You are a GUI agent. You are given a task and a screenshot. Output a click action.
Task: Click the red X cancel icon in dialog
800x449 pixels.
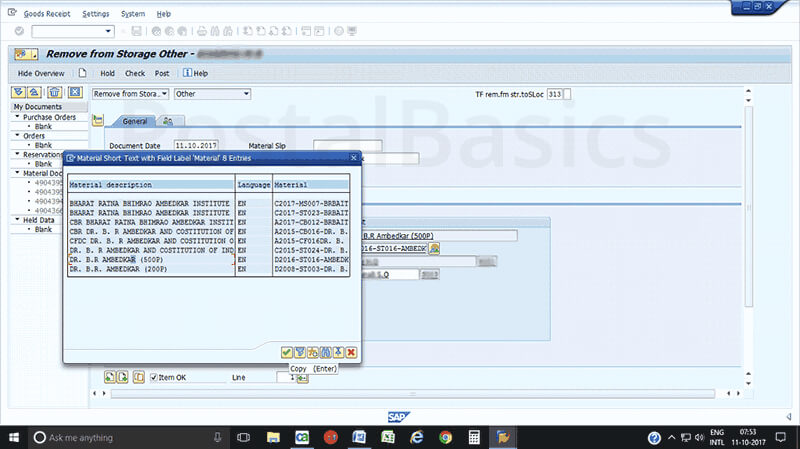(x=351, y=353)
